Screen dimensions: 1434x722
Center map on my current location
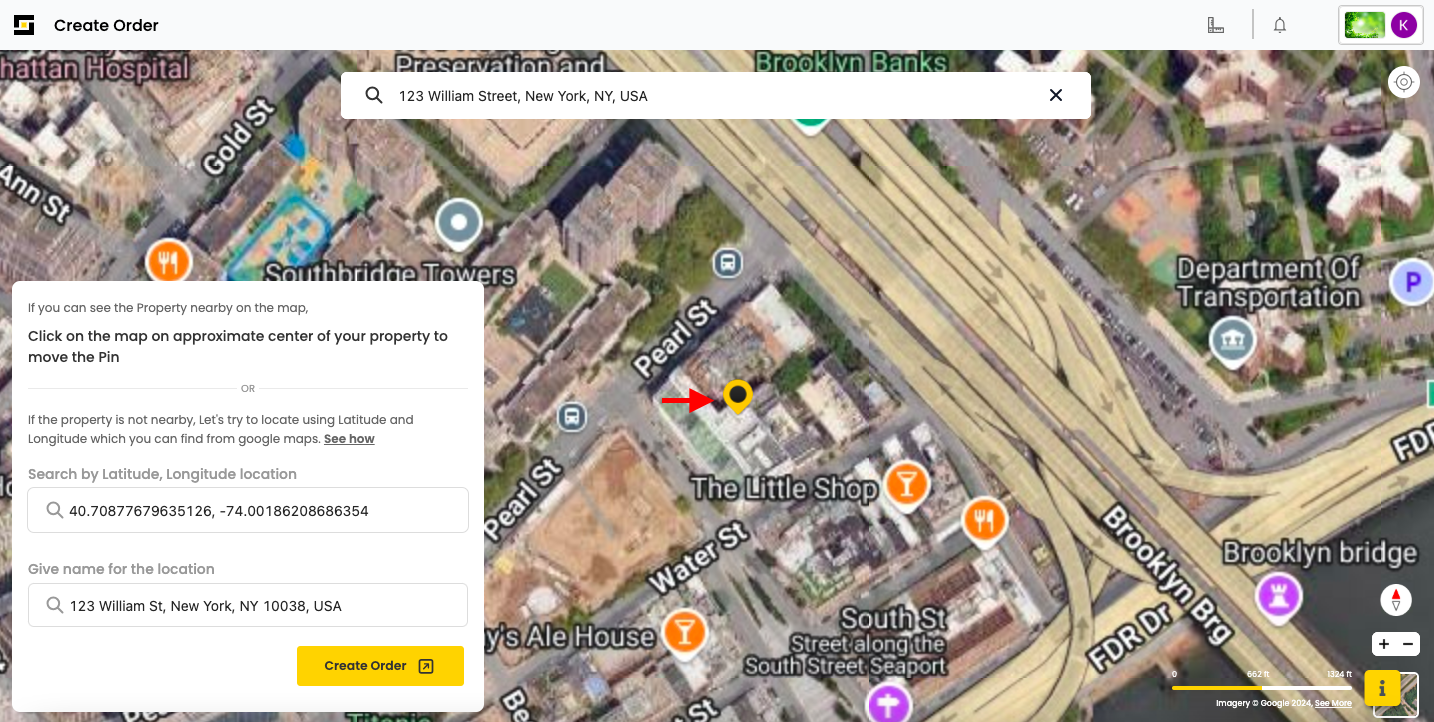pos(1404,82)
